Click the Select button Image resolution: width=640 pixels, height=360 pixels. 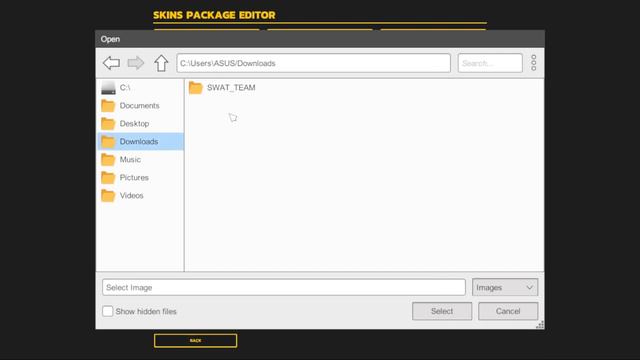point(442,311)
